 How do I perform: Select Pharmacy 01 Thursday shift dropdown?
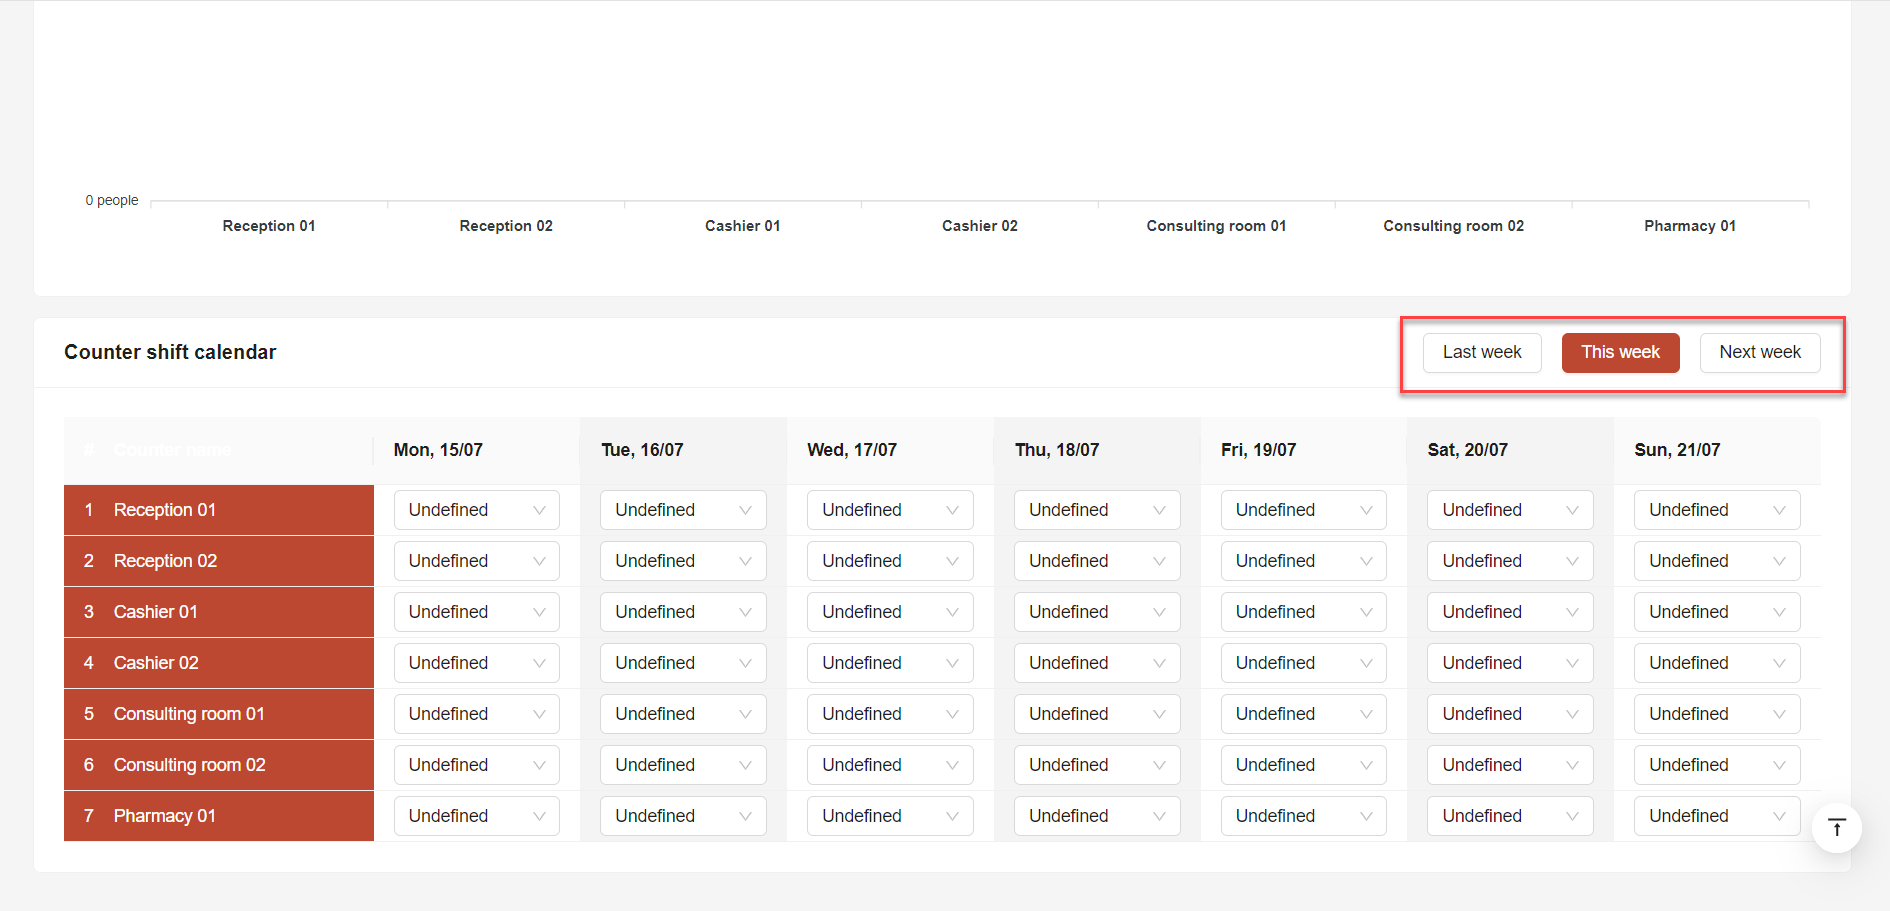point(1097,816)
